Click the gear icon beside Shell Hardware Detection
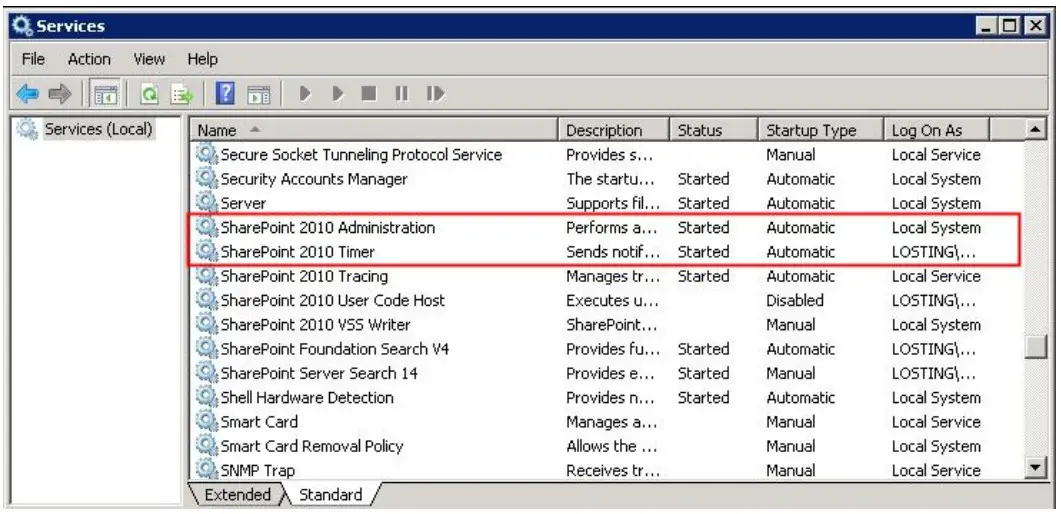This screenshot has height=514, width=1061. [206, 397]
